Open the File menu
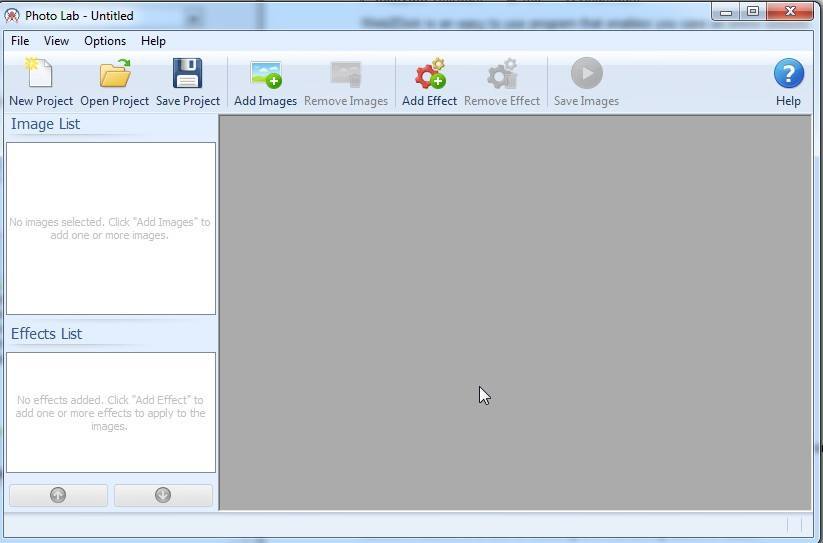The image size is (823, 543). (x=20, y=41)
